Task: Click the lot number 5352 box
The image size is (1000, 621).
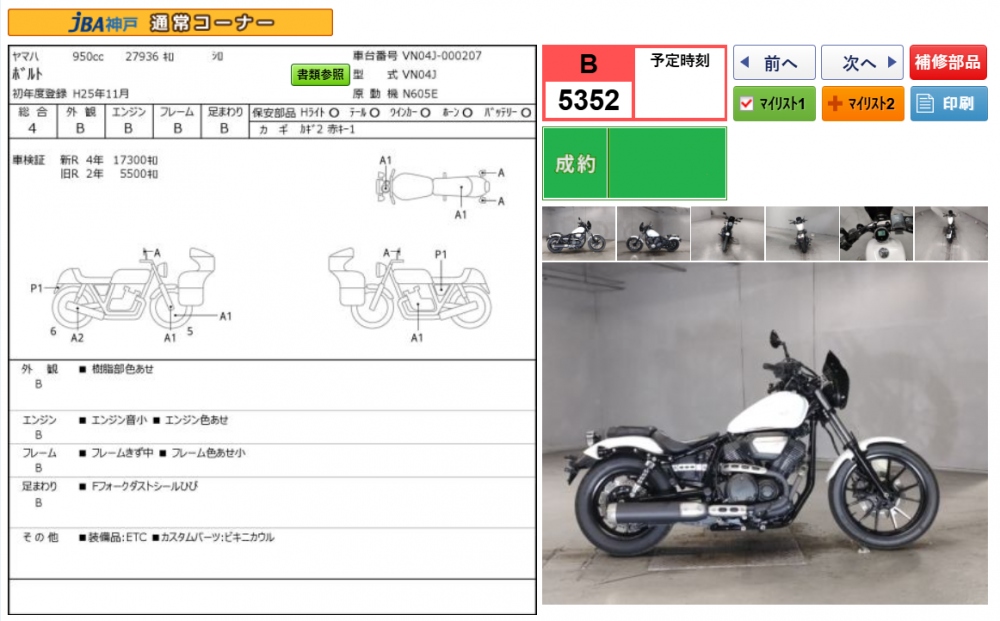Action: (588, 99)
